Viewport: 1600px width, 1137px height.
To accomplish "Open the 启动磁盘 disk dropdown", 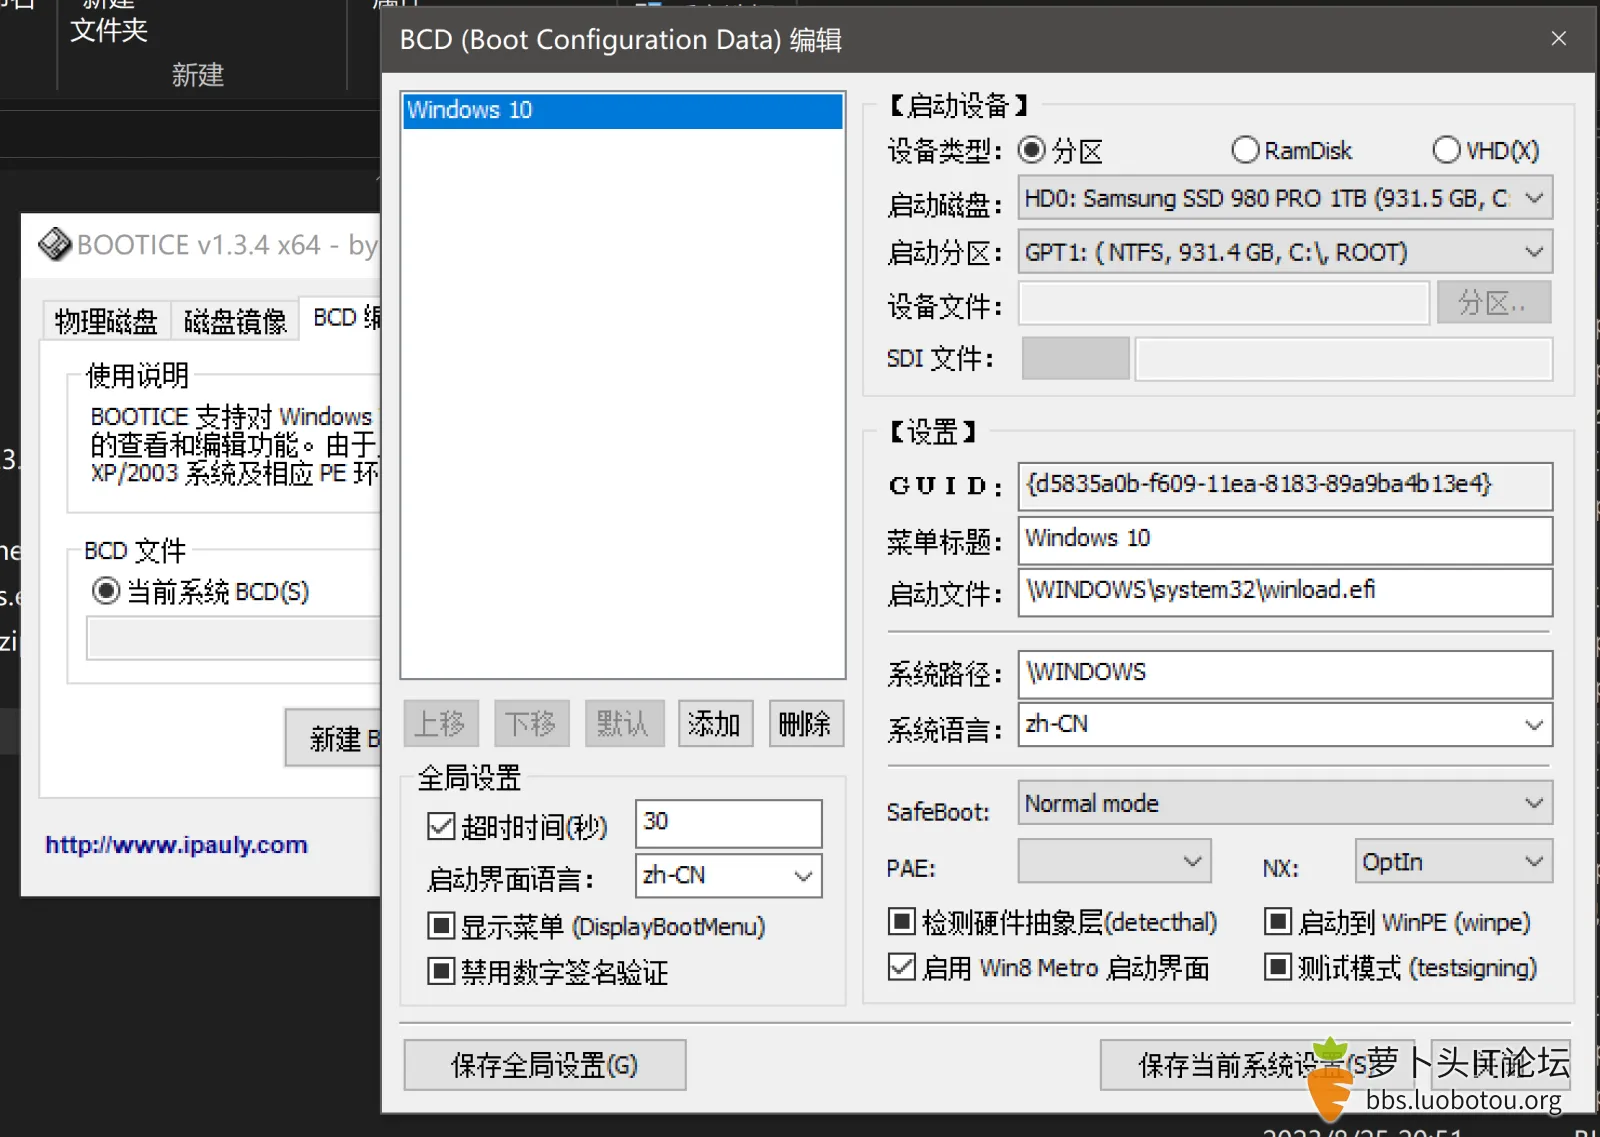I will click(1285, 198).
